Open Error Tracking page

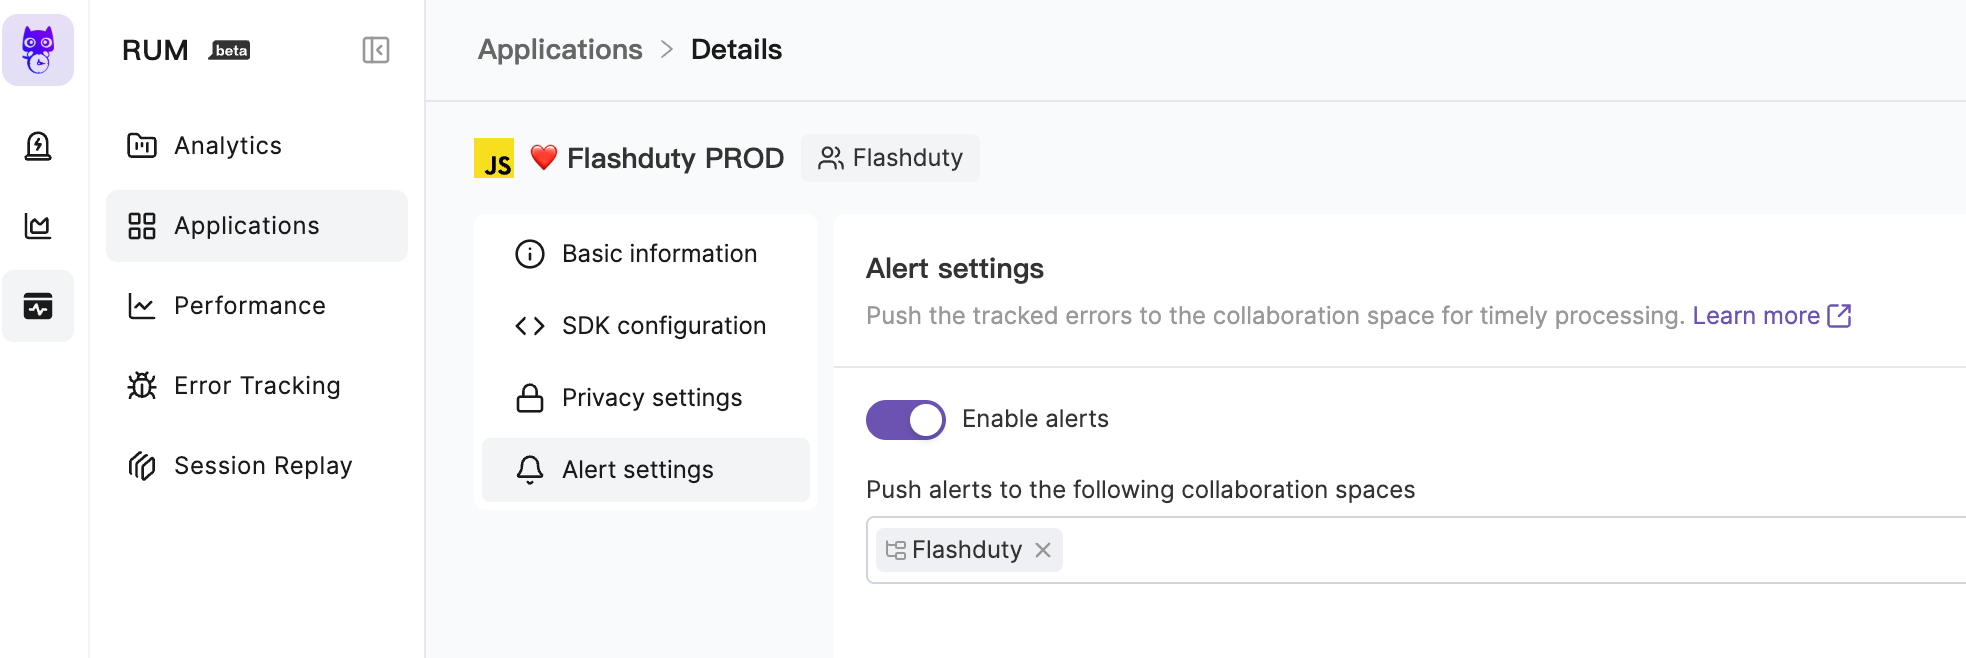tap(257, 386)
